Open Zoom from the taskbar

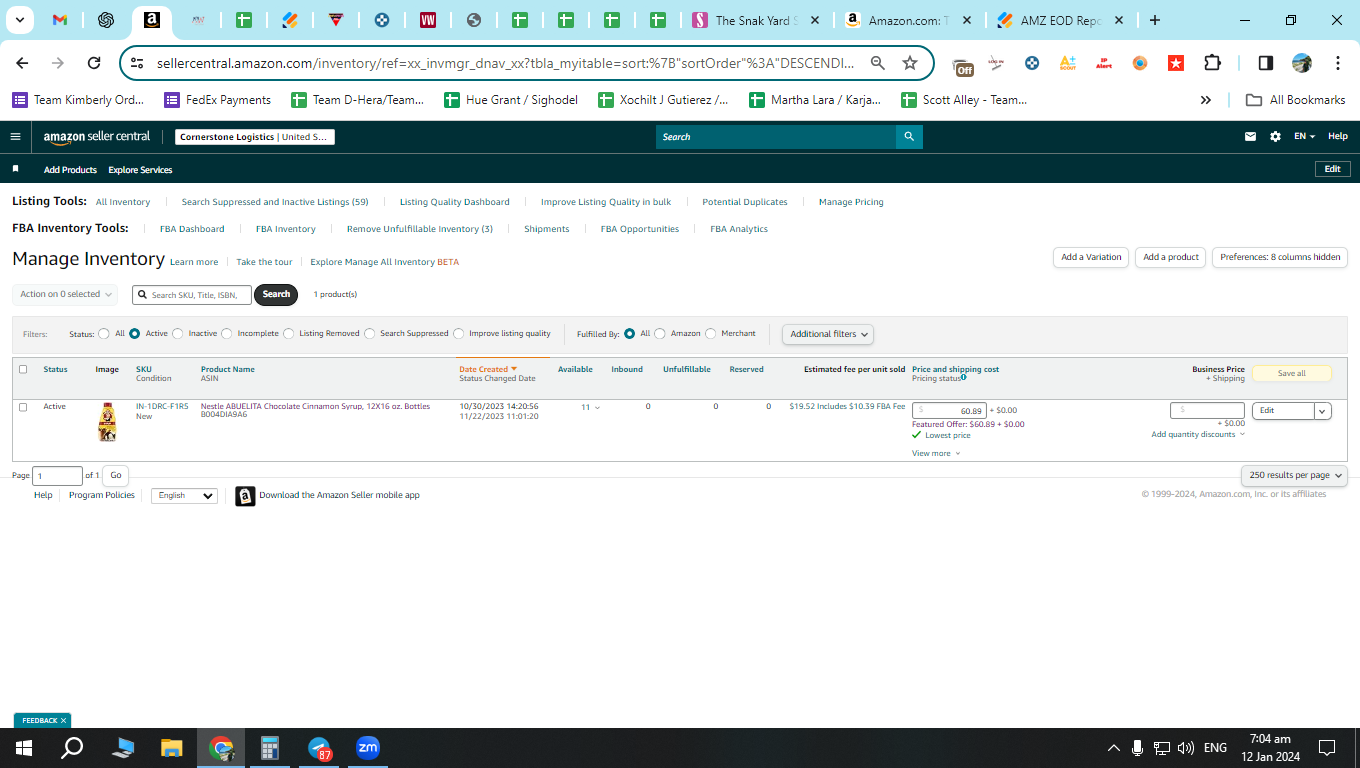coord(368,748)
